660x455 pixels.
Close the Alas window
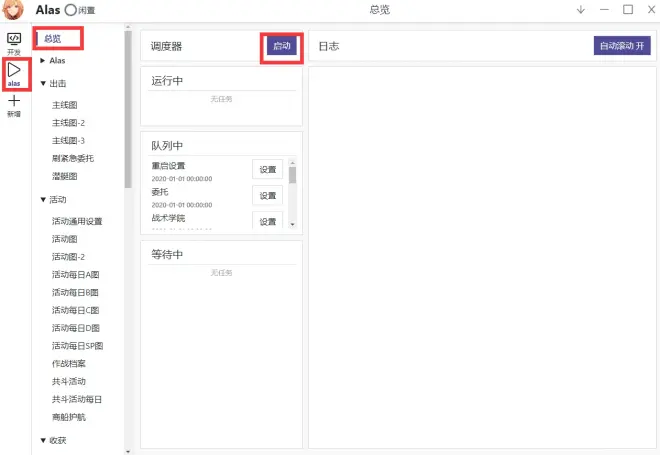[x=651, y=9]
